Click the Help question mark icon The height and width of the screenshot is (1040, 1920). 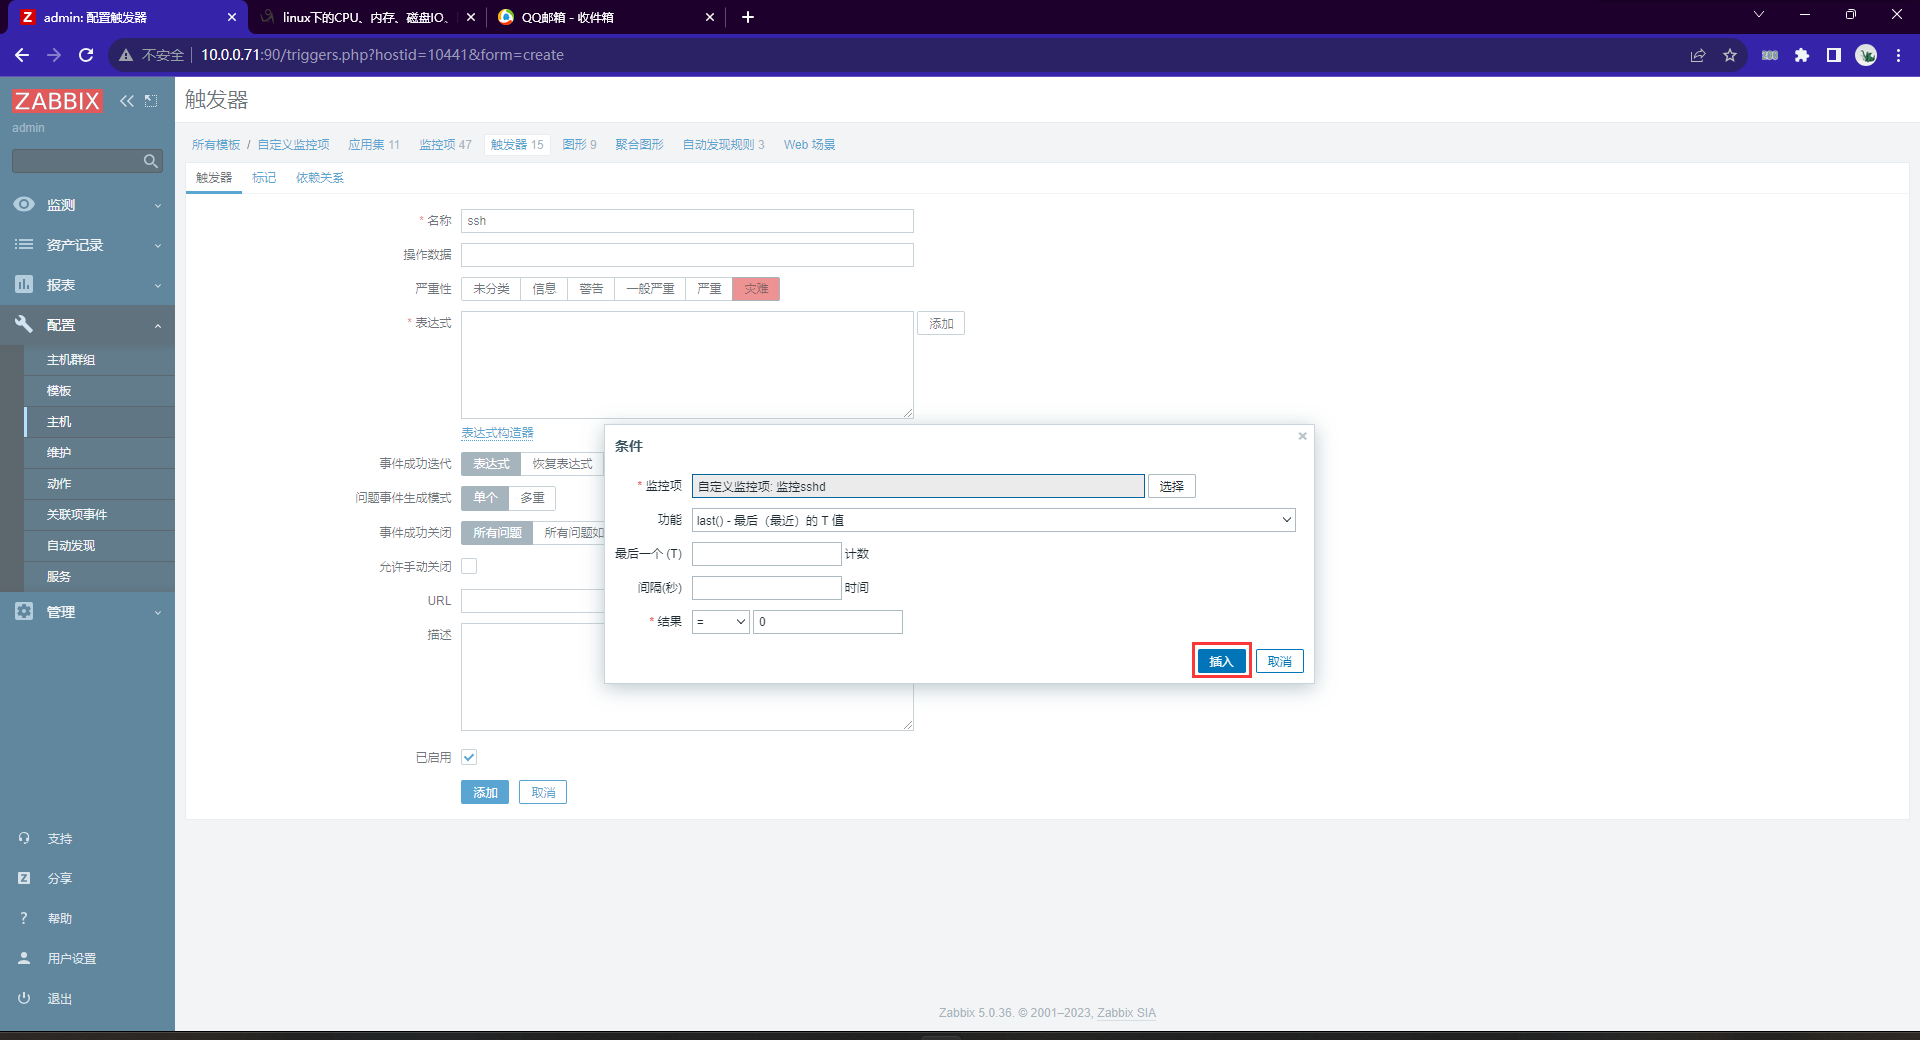click(x=24, y=918)
